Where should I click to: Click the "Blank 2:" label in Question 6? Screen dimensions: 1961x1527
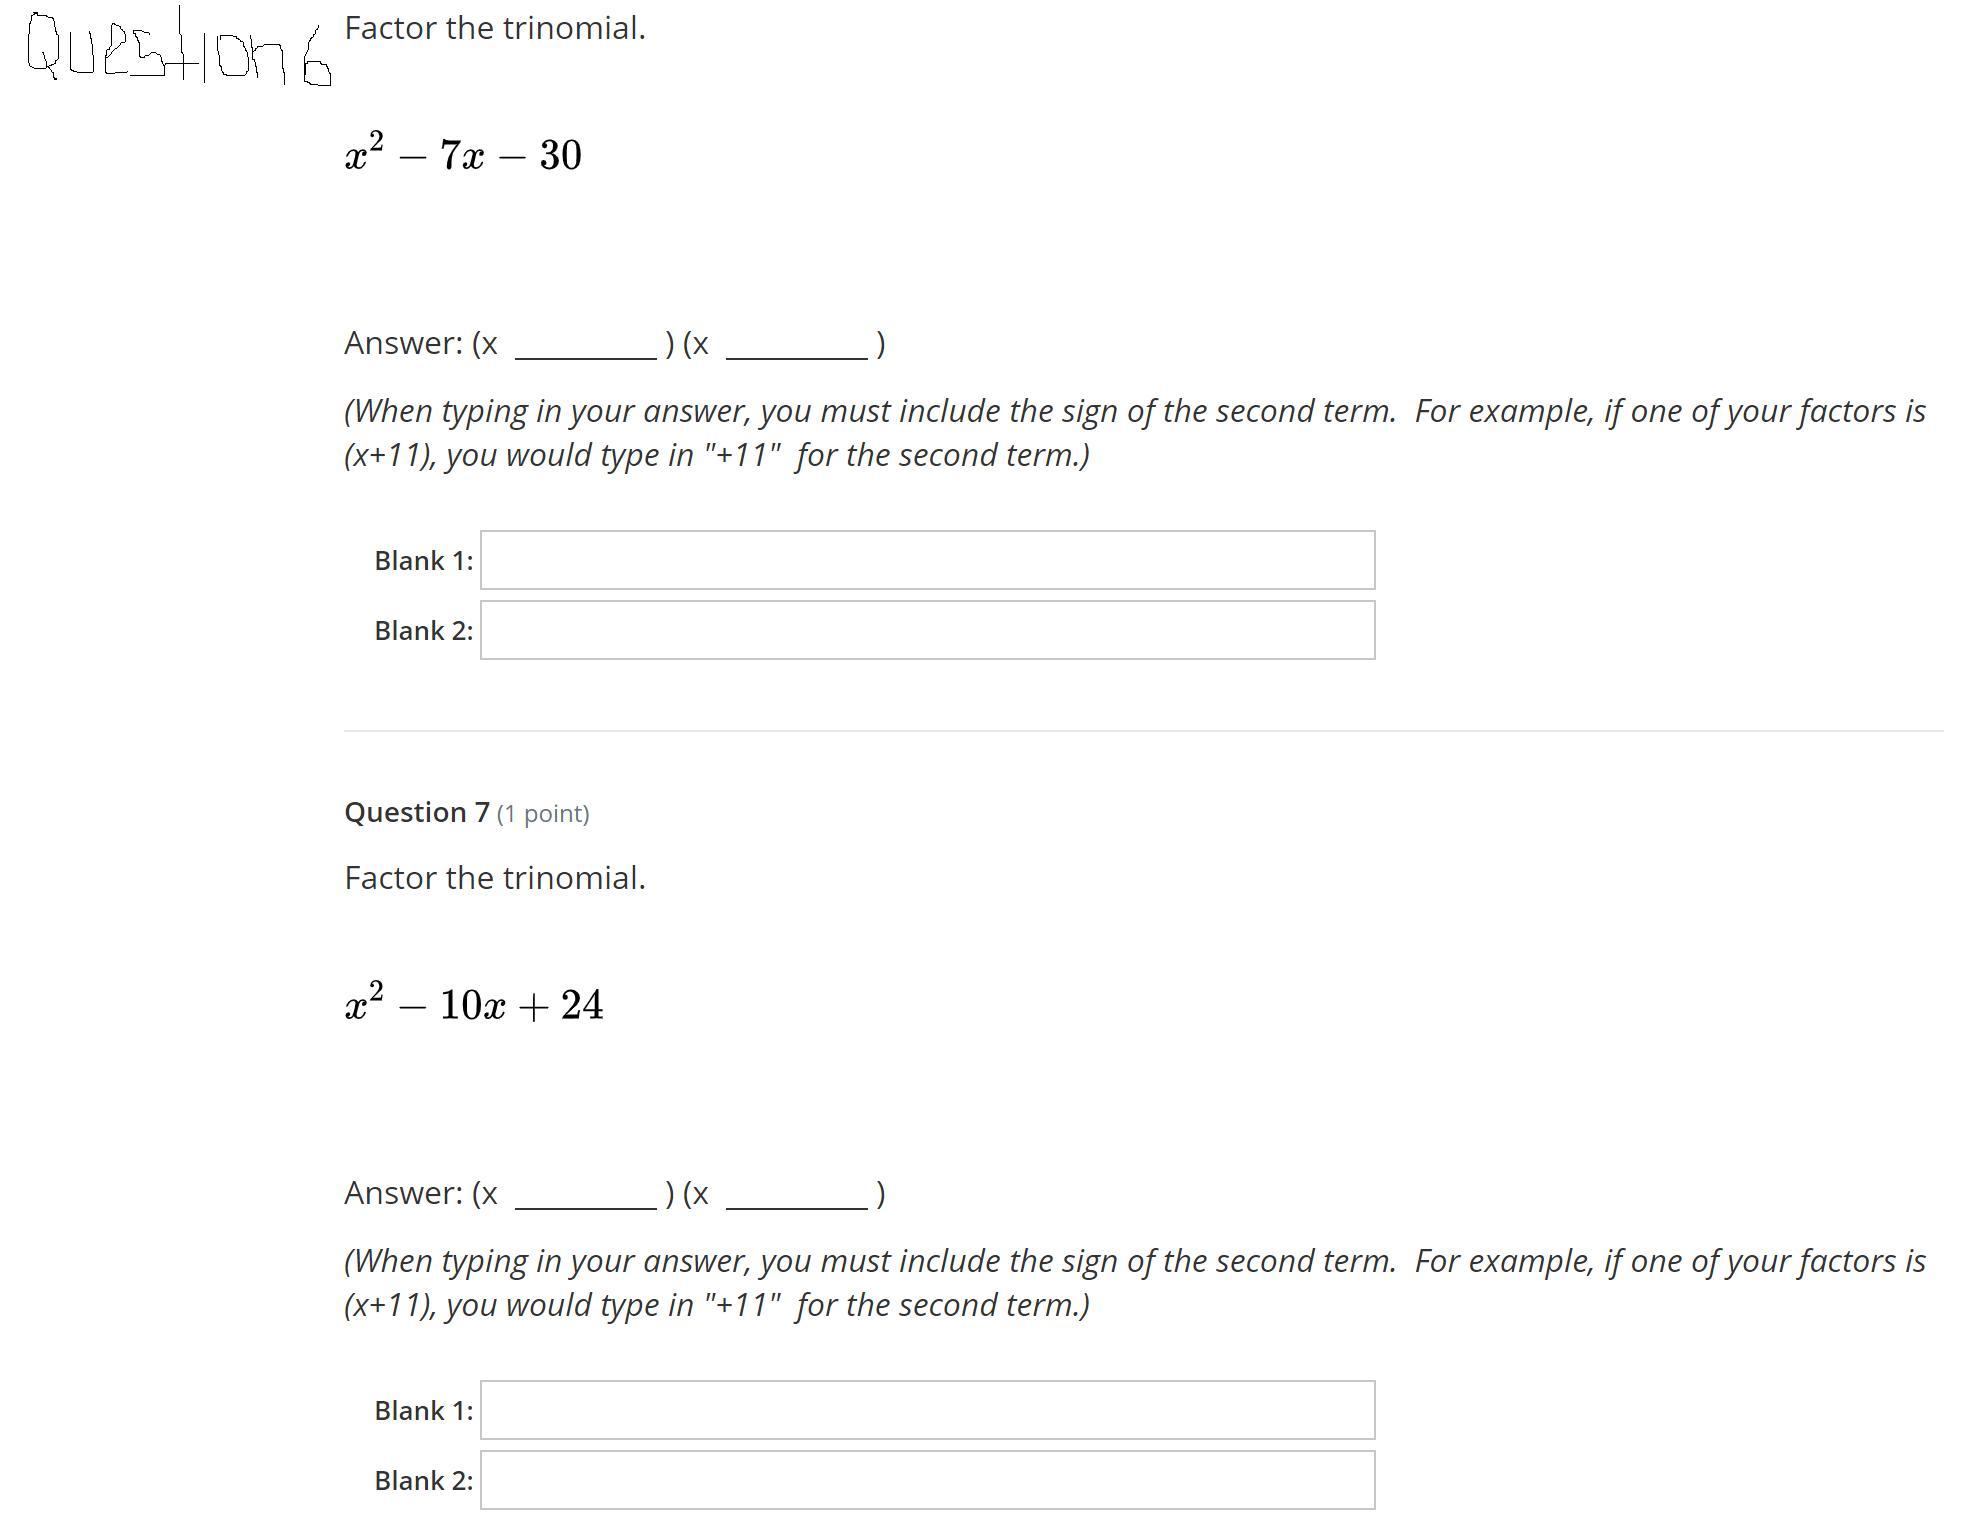pyautogui.click(x=424, y=630)
